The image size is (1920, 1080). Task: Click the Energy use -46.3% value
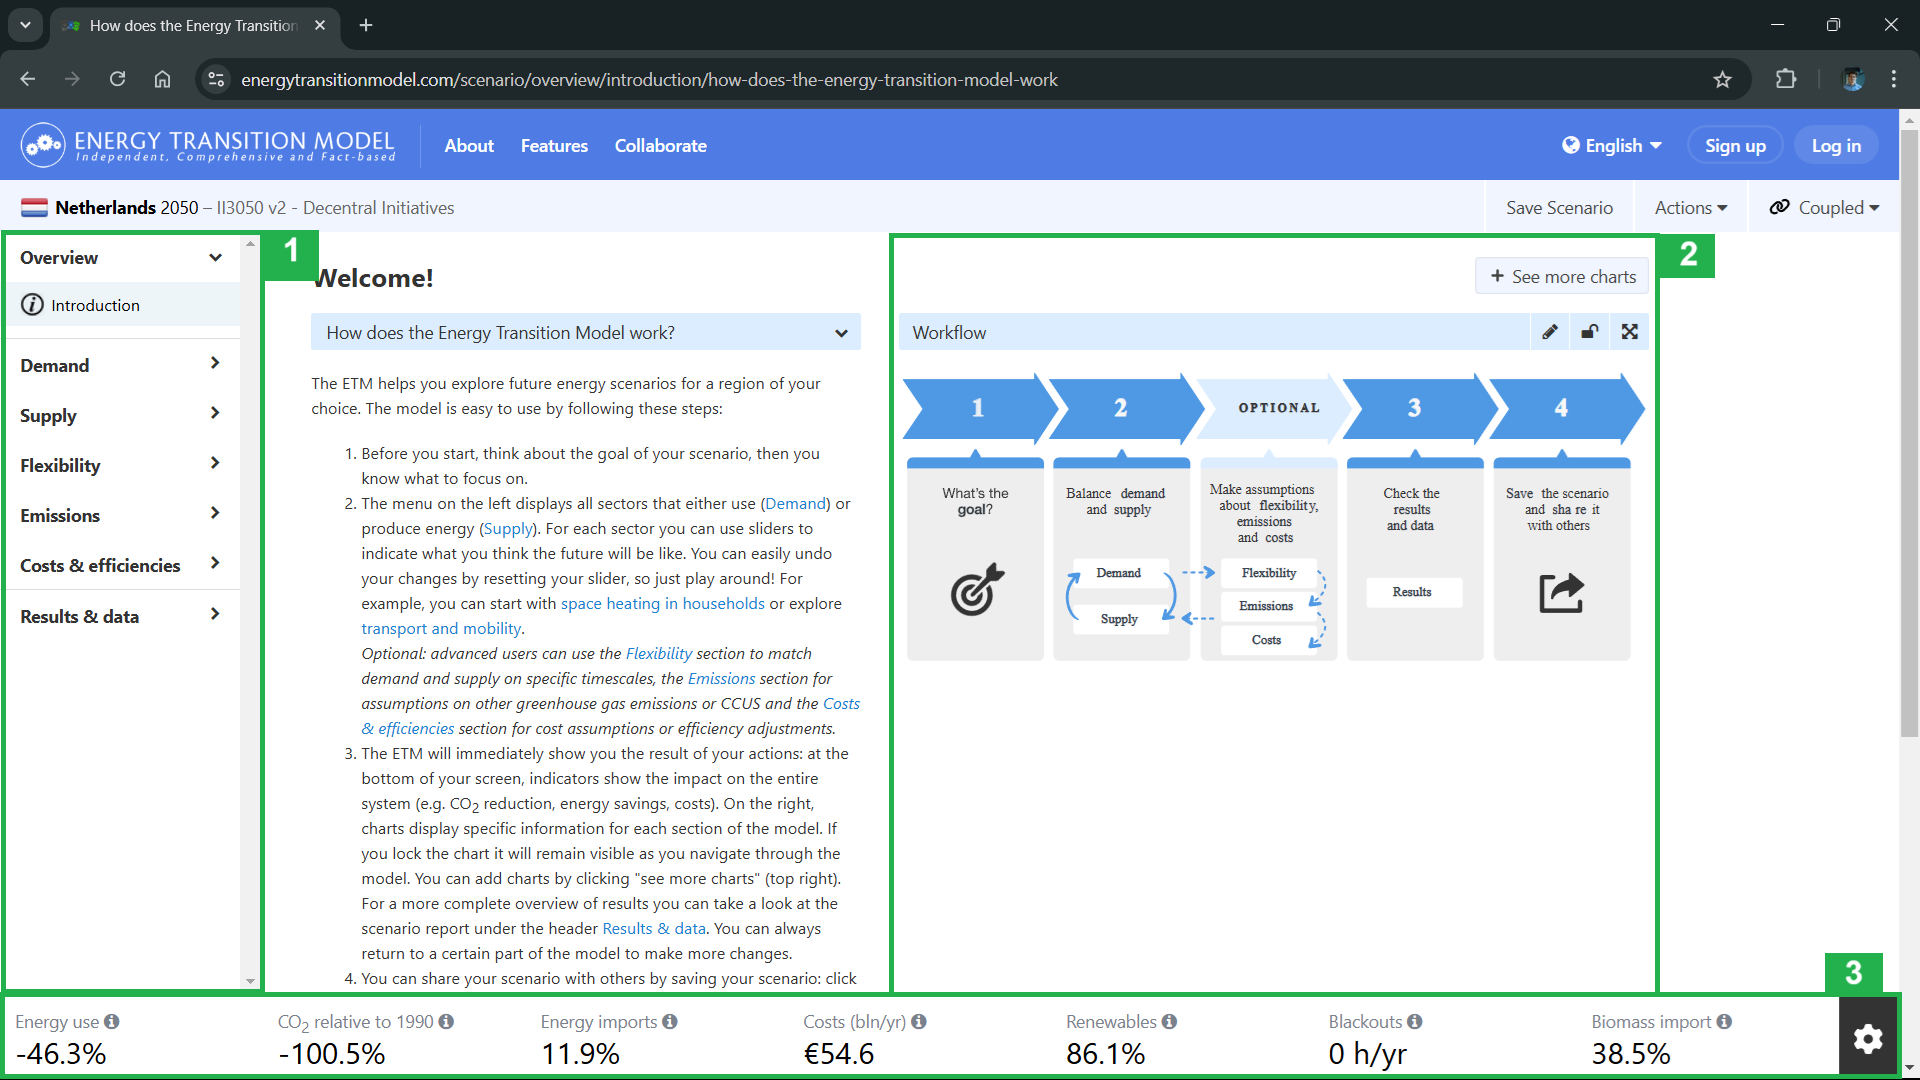(61, 1053)
